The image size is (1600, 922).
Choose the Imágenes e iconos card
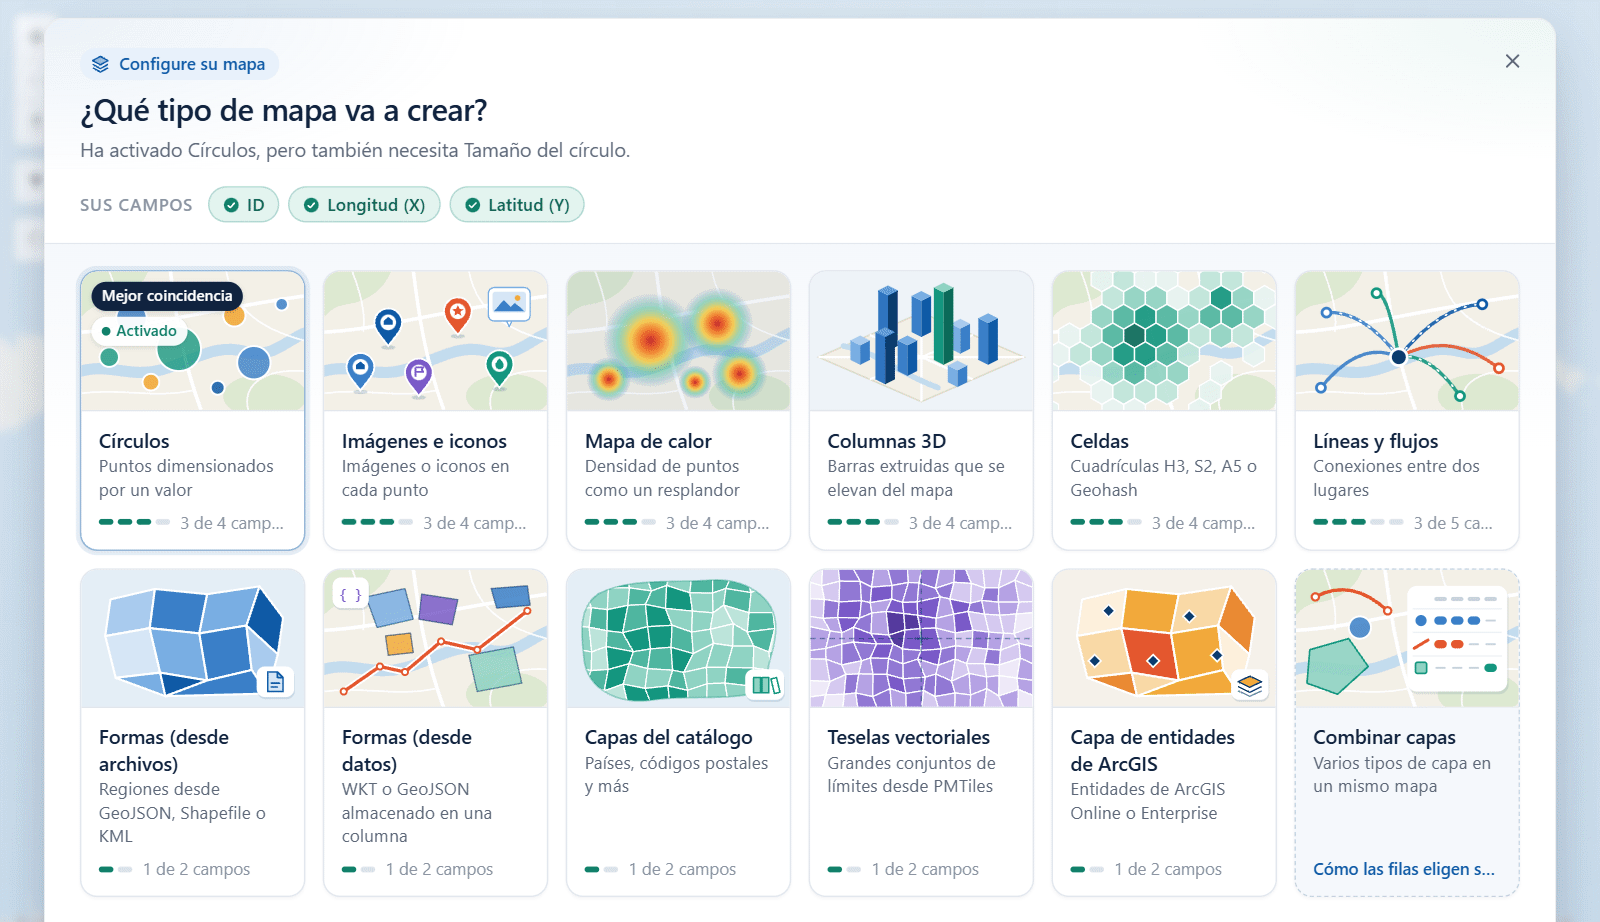(x=435, y=410)
